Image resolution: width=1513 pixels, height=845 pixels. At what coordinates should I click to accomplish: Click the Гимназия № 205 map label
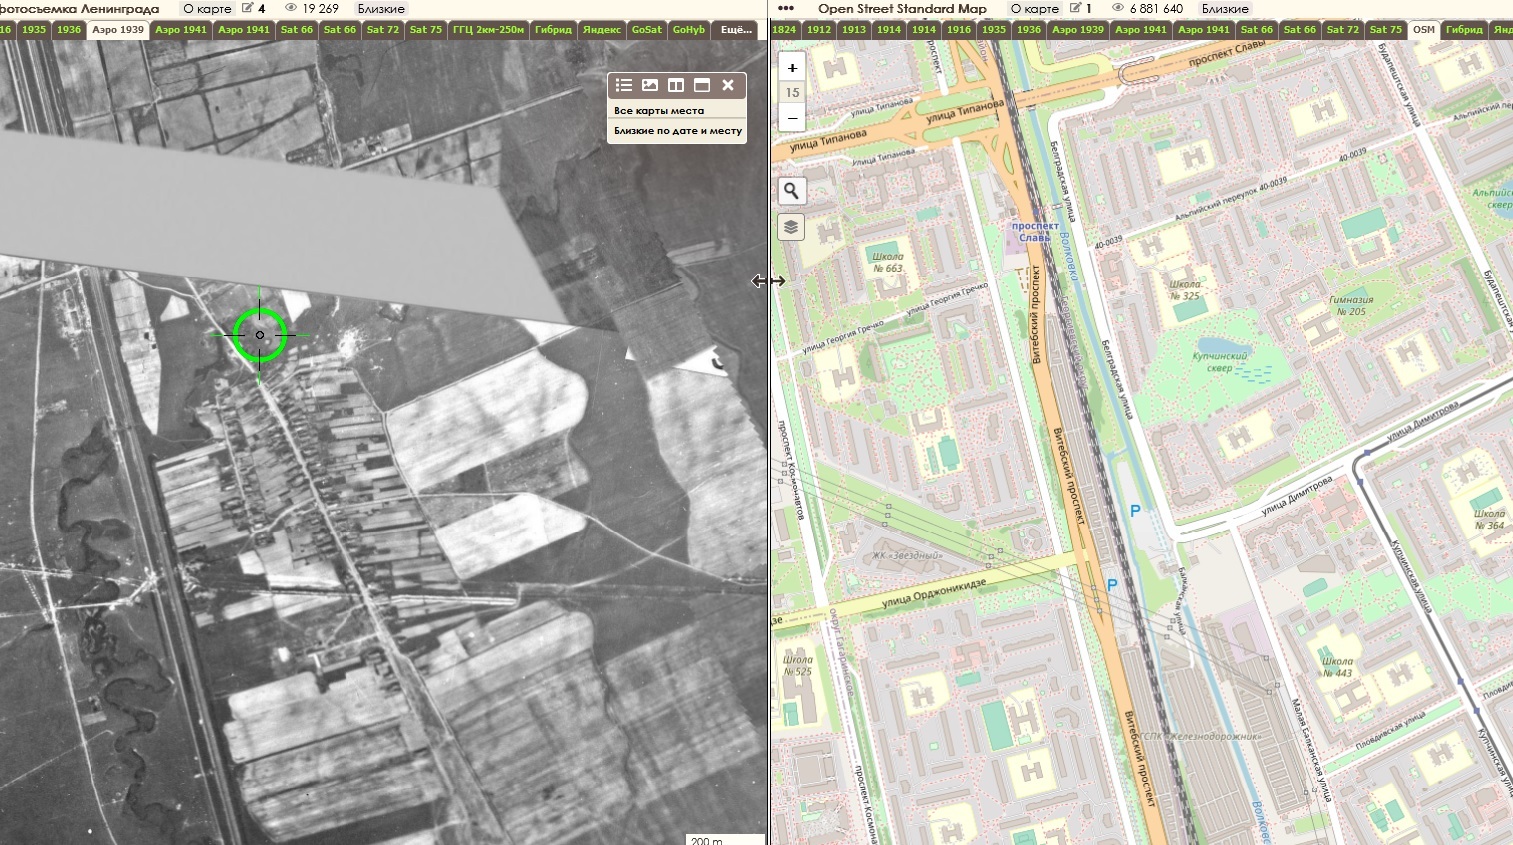pos(1351,305)
